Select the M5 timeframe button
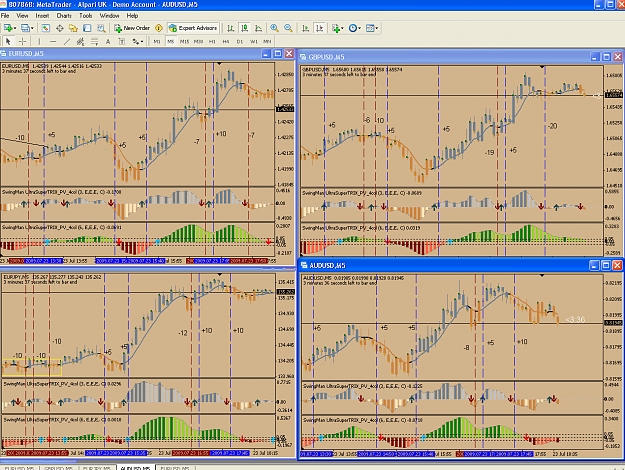The height and width of the screenshot is (470, 625). tap(171, 41)
